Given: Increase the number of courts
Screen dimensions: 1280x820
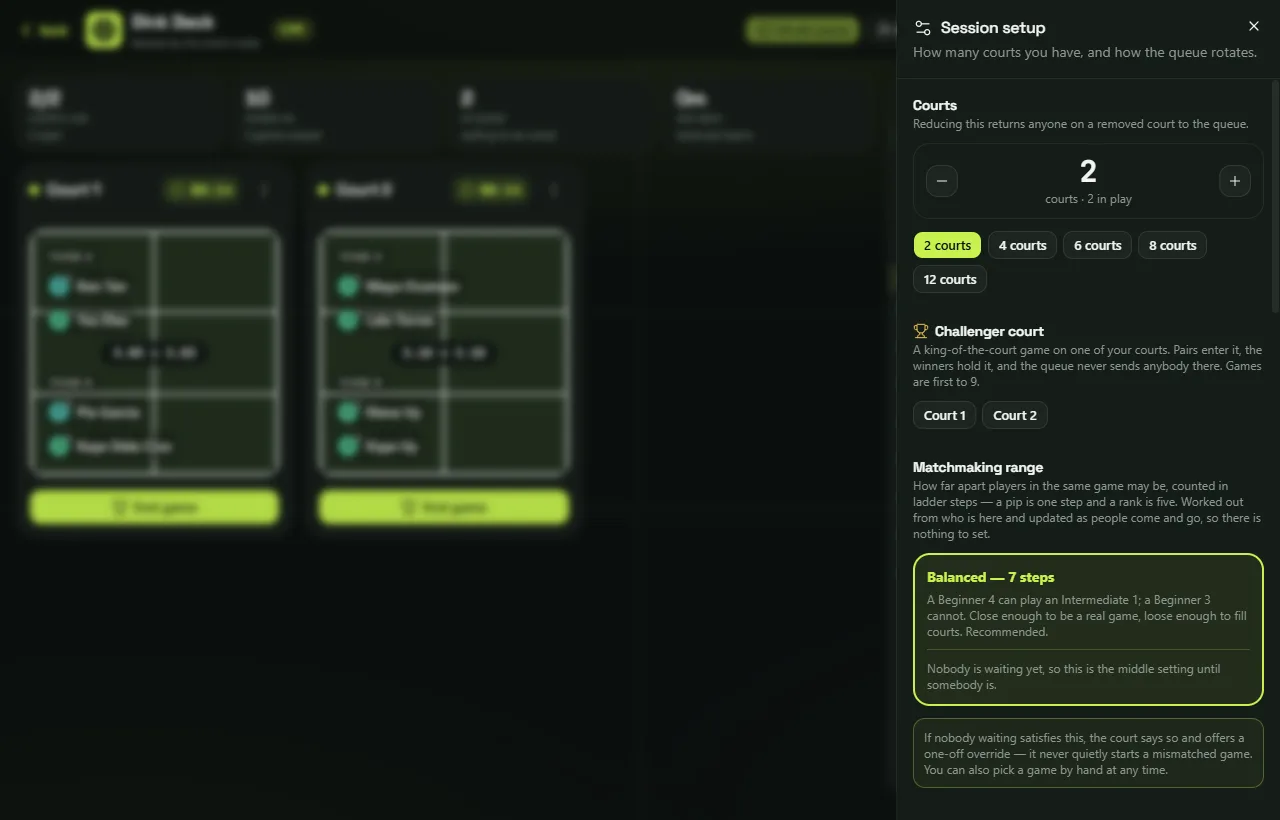Looking at the screenshot, I should click(x=1235, y=181).
